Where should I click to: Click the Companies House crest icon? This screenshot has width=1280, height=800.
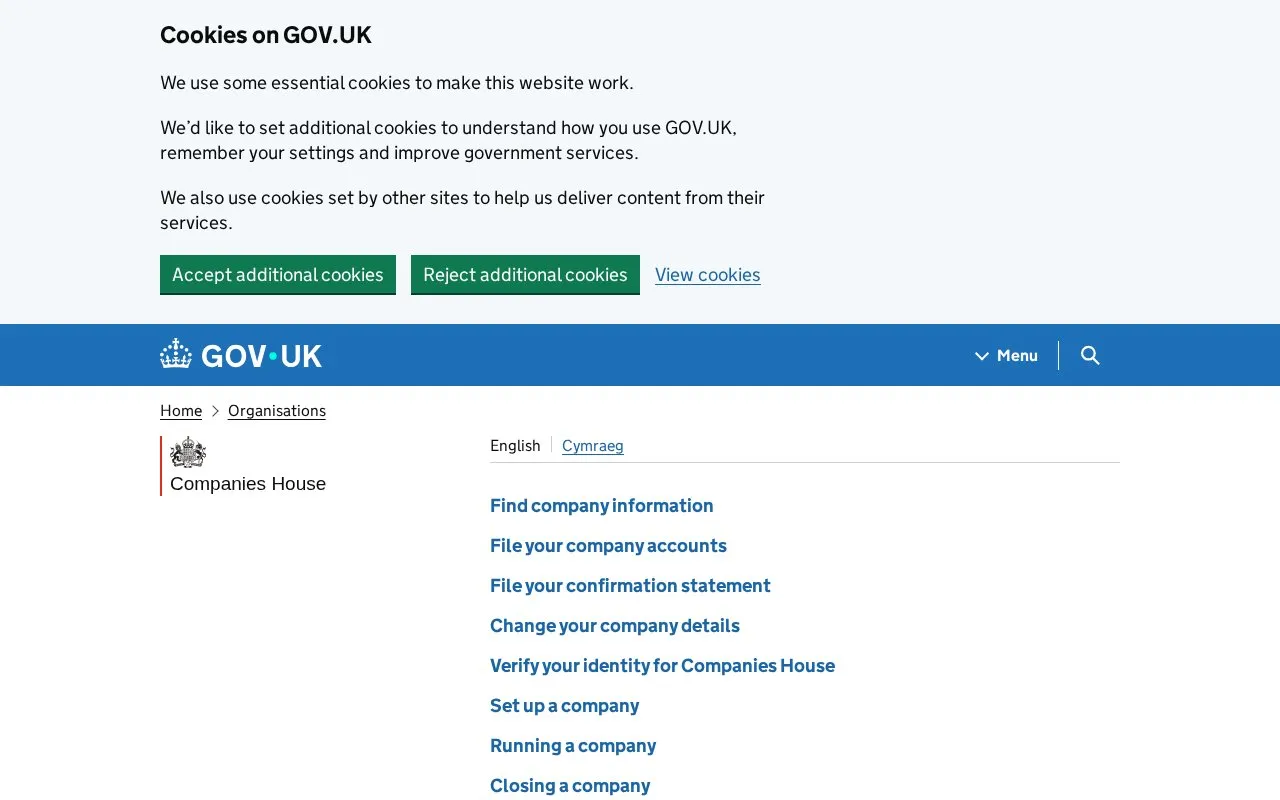click(x=188, y=453)
